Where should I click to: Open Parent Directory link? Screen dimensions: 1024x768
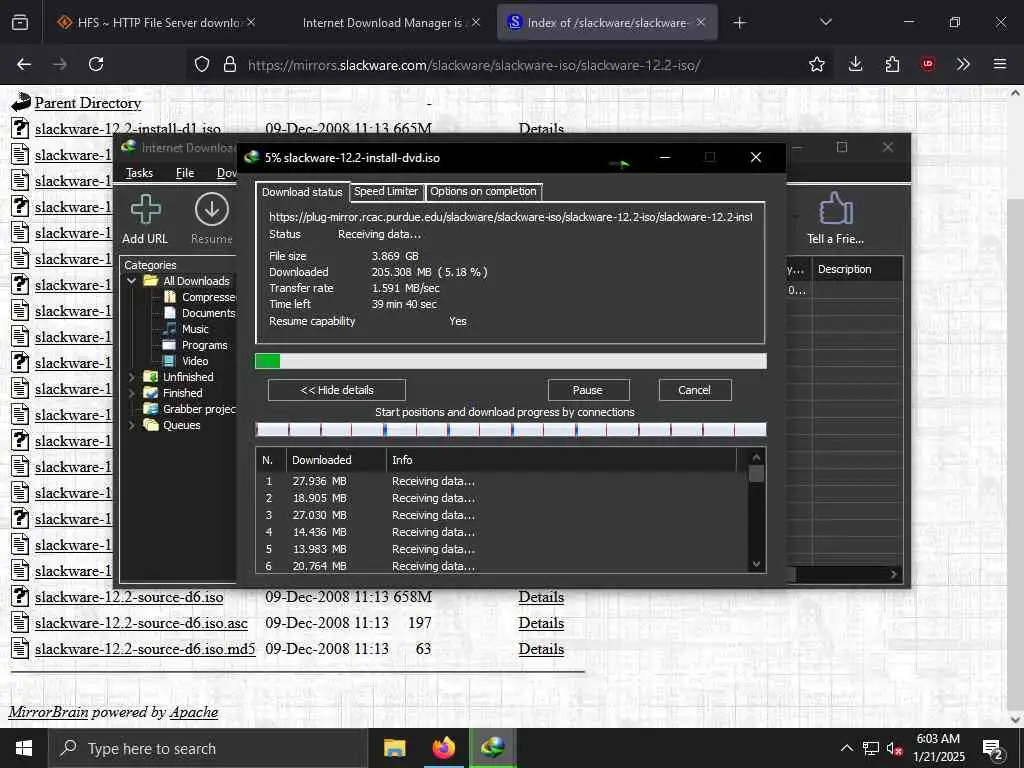pos(88,103)
